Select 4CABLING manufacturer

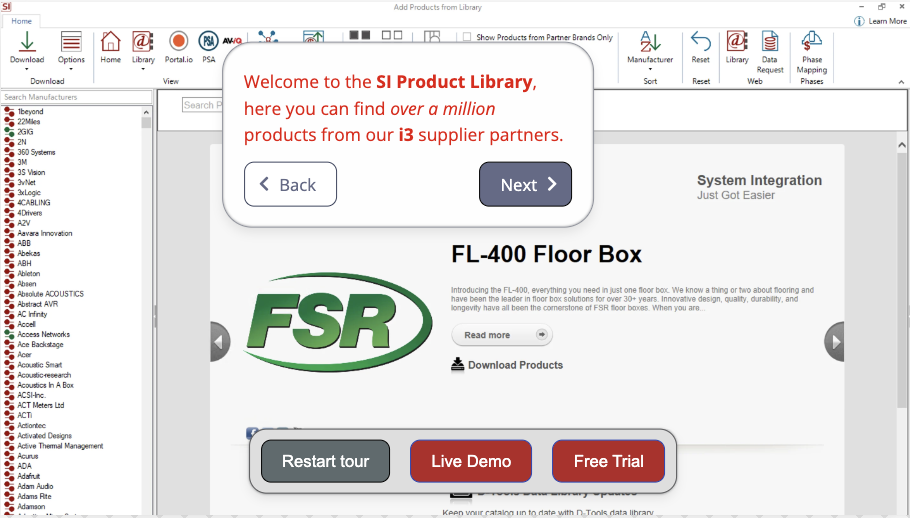point(34,202)
